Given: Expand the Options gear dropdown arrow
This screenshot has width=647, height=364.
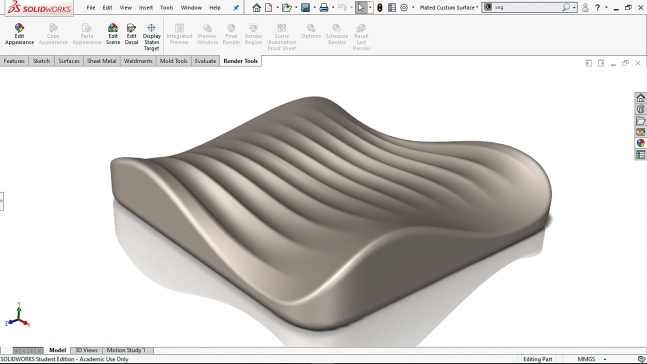Looking at the screenshot, I should 413,7.
